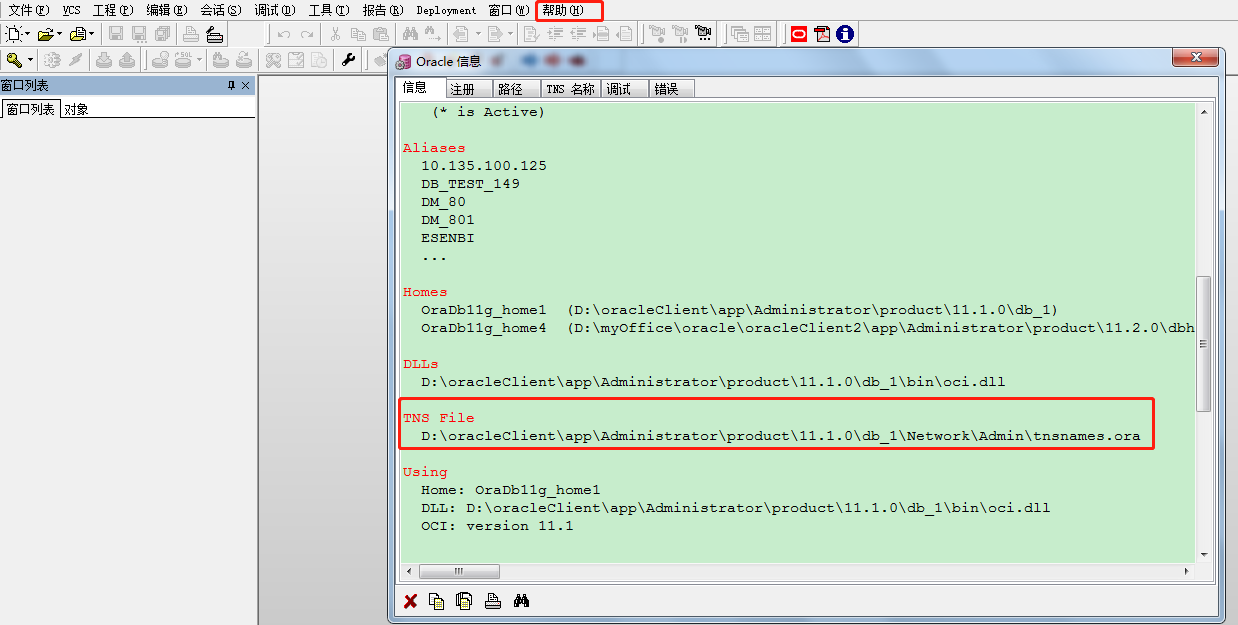Click the Copy all pages icon in Oracle dialog
The height and width of the screenshot is (625, 1238).
[464, 601]
